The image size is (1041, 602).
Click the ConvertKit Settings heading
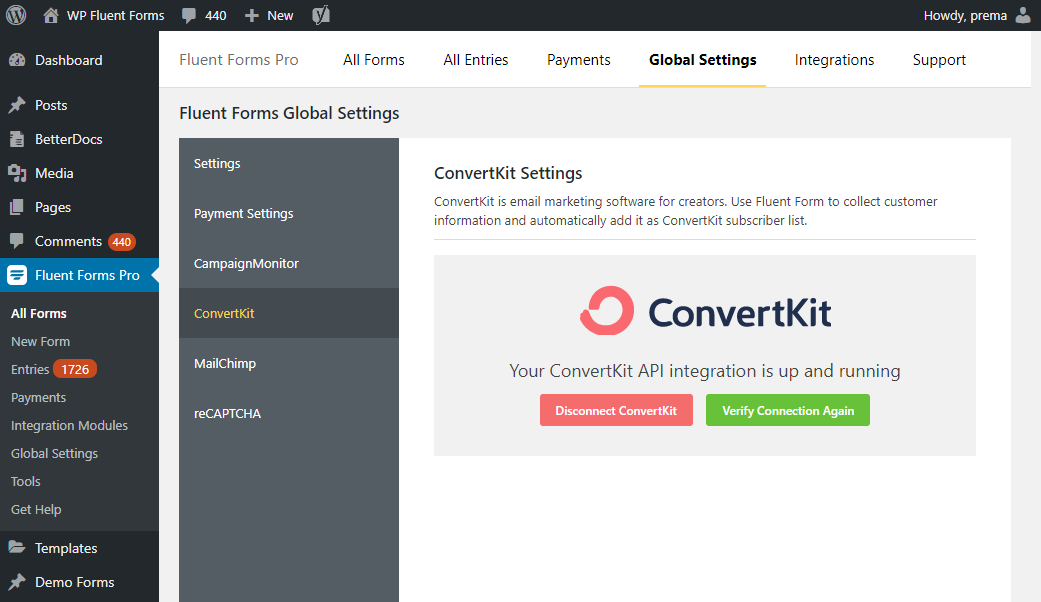point(508,173)
